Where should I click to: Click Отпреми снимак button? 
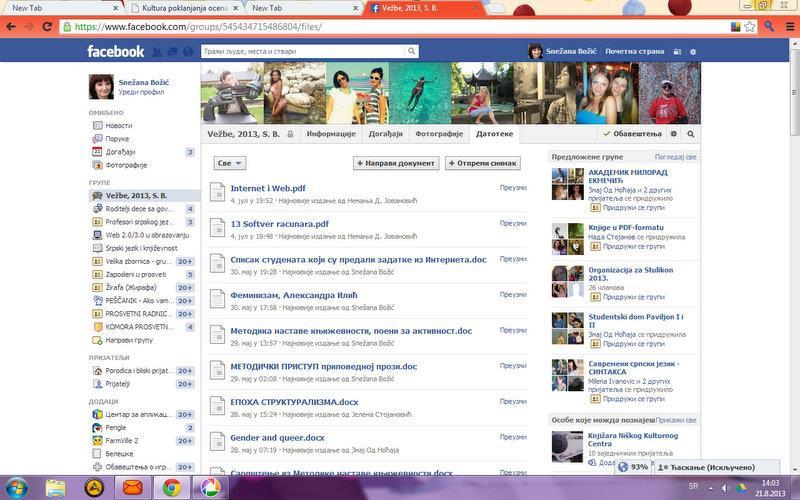point(483,163)
